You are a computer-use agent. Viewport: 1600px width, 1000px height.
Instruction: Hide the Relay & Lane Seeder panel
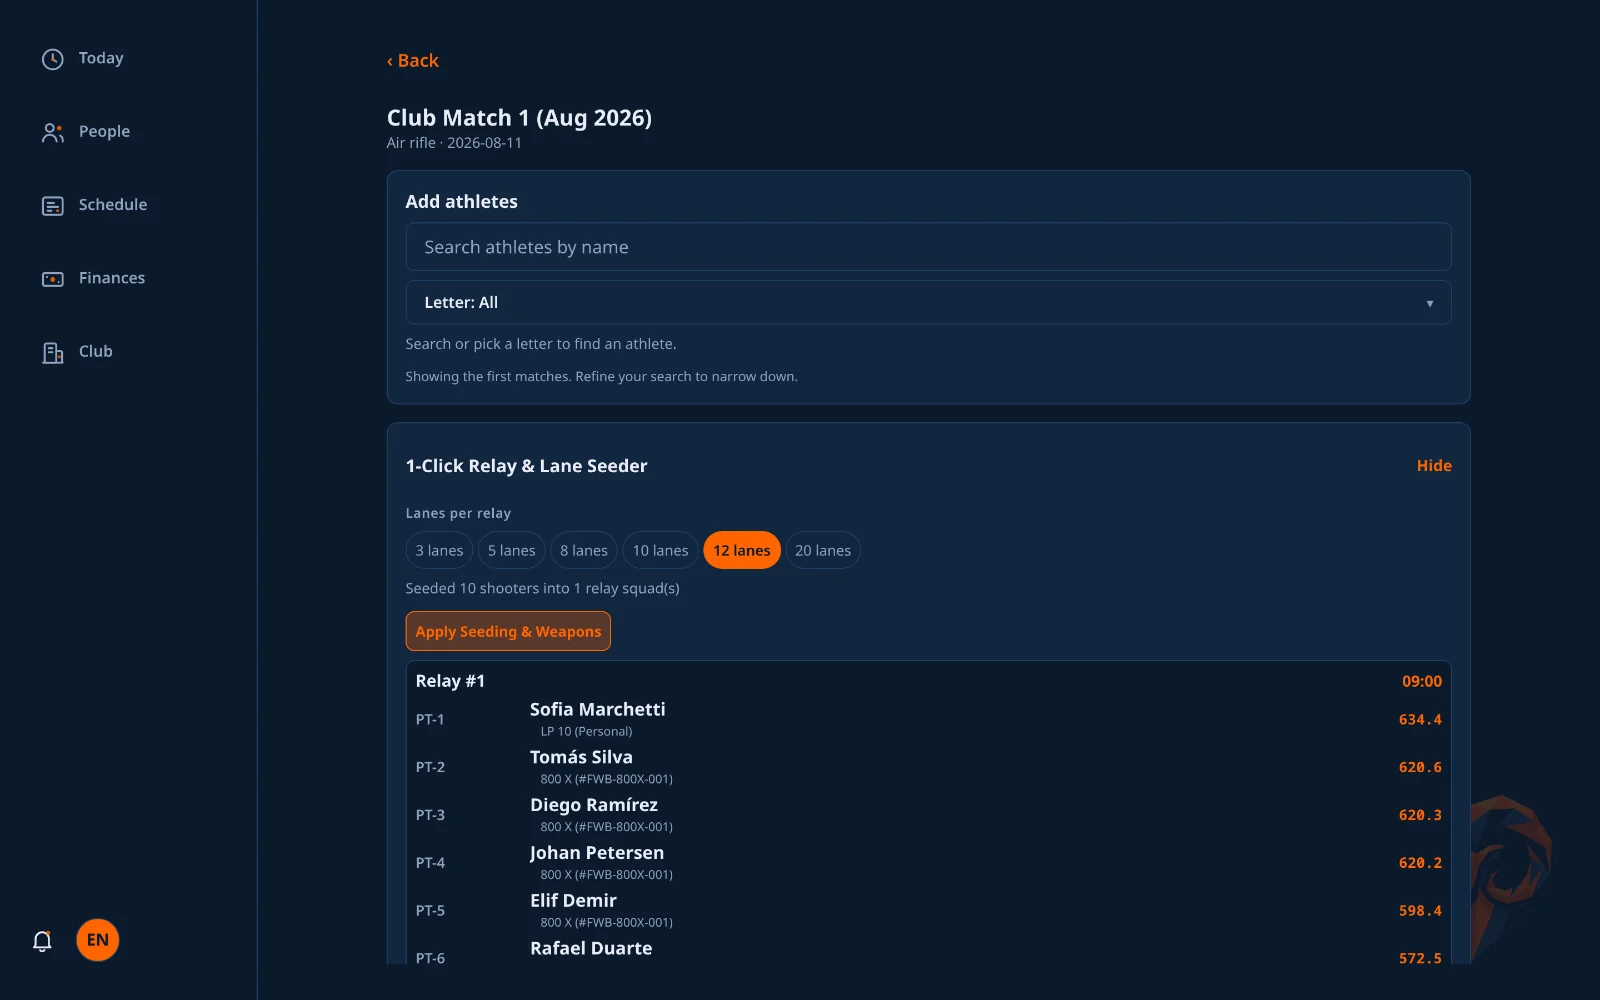pyautogui.click(x=1434, y=465)
